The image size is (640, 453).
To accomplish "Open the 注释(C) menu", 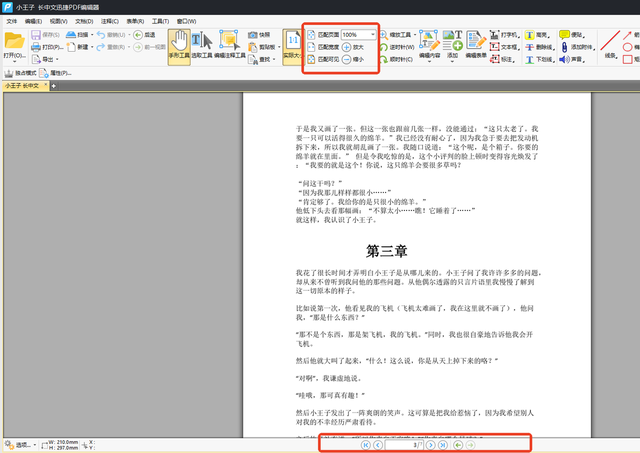I will coord(110,21).
